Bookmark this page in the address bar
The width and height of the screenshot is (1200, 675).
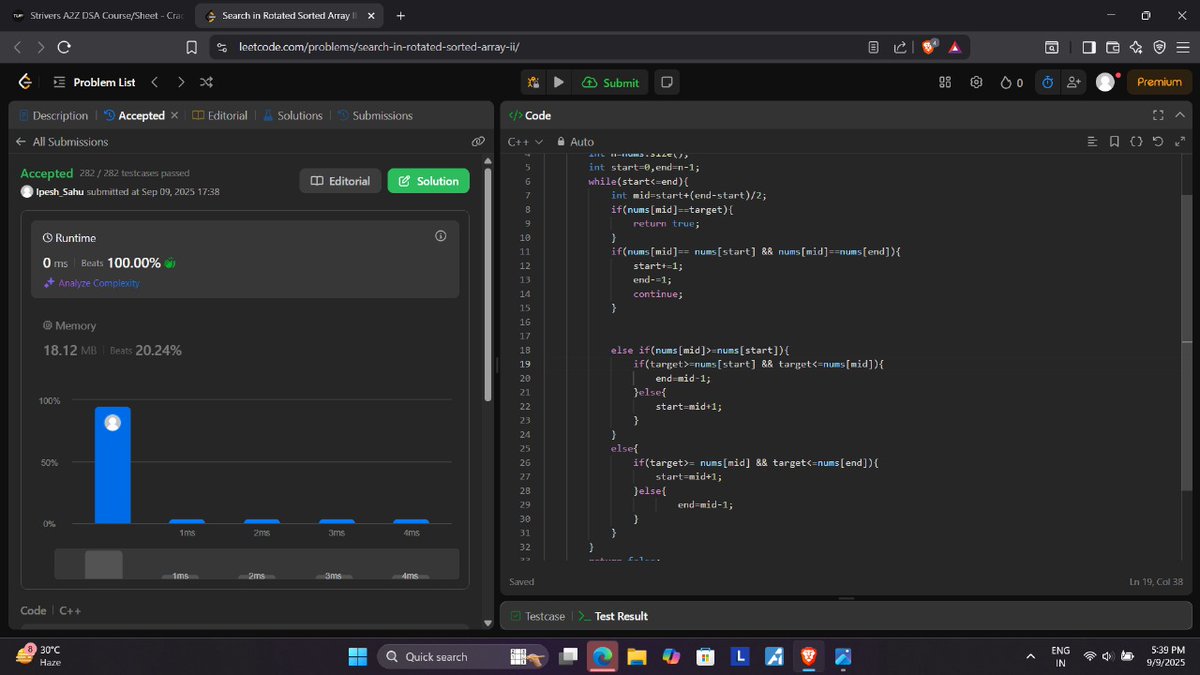(192, 47)
